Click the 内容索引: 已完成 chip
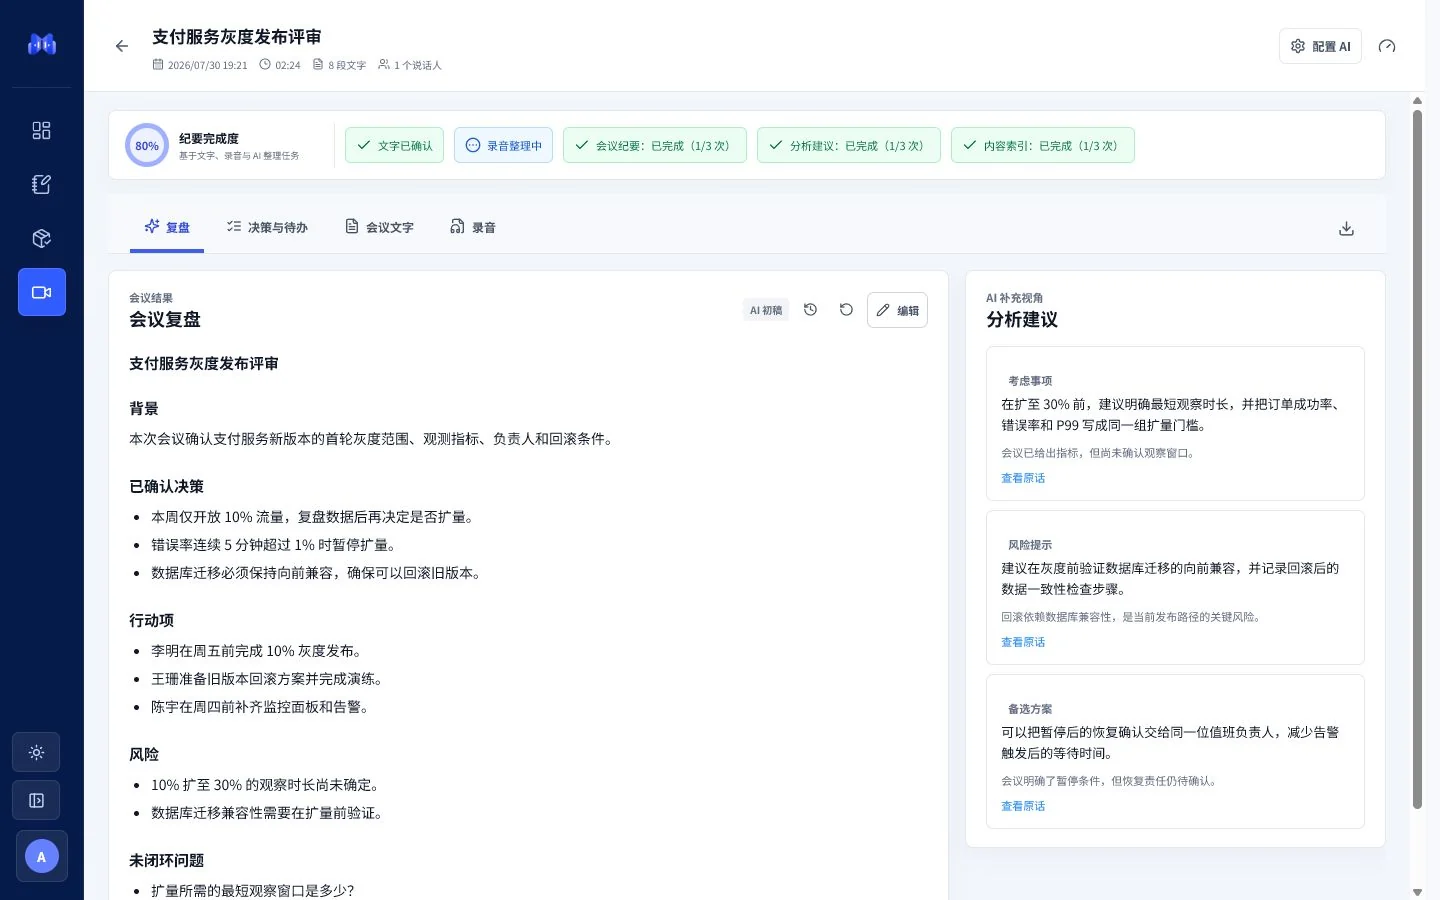This screenshot has height=900, width=1440. pyautogui.click(x=1043, y=145)
